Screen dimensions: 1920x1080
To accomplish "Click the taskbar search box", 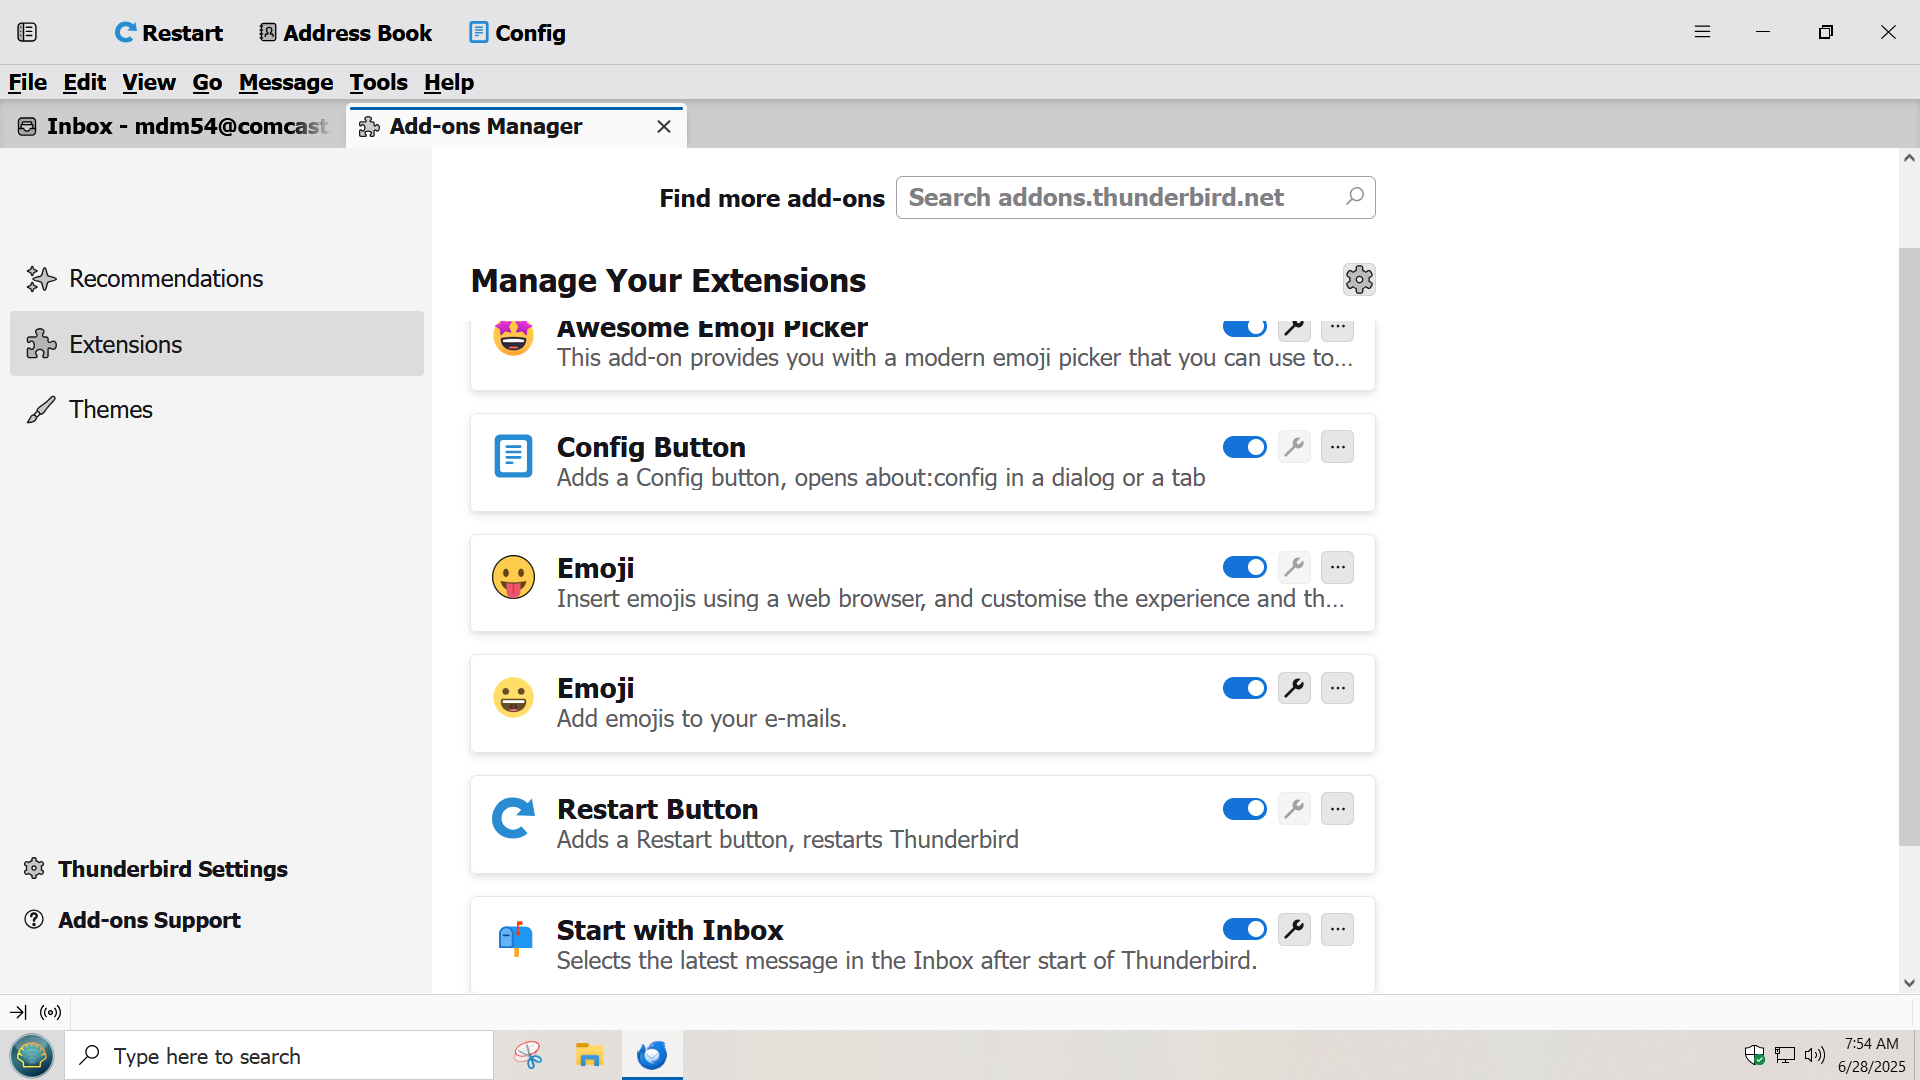I will 279,1055.
